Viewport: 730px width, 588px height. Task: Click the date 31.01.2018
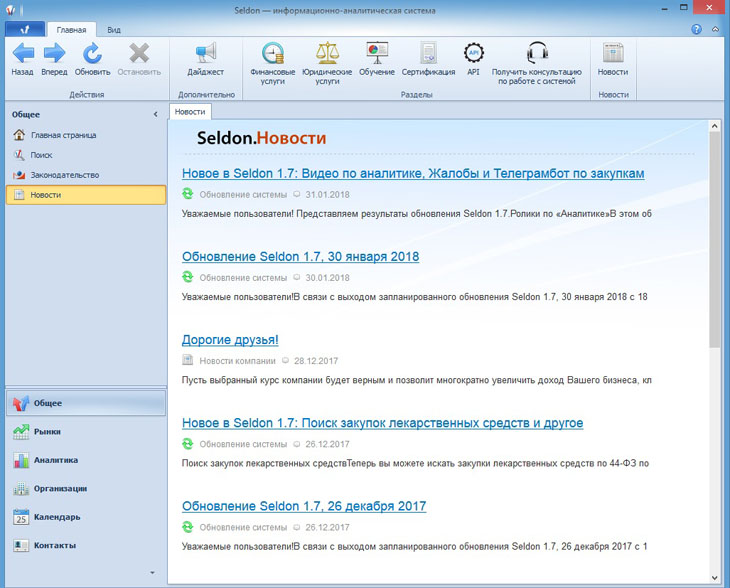tap(327, 195)
